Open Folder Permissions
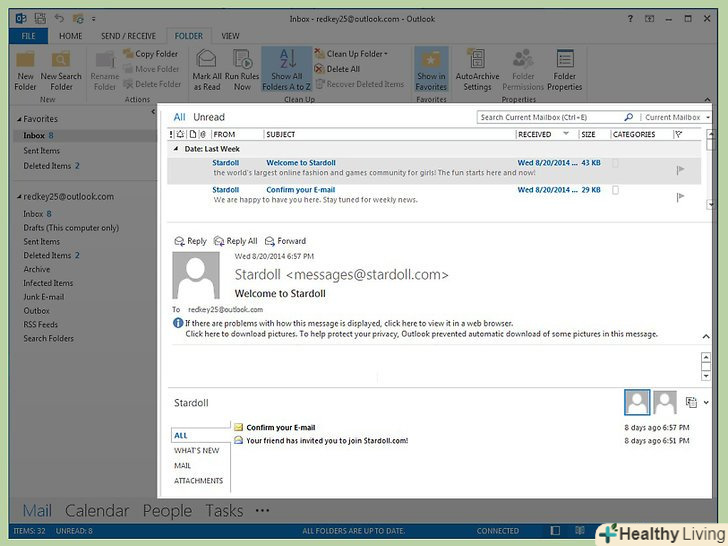728x546 pixels. point(523,71)
